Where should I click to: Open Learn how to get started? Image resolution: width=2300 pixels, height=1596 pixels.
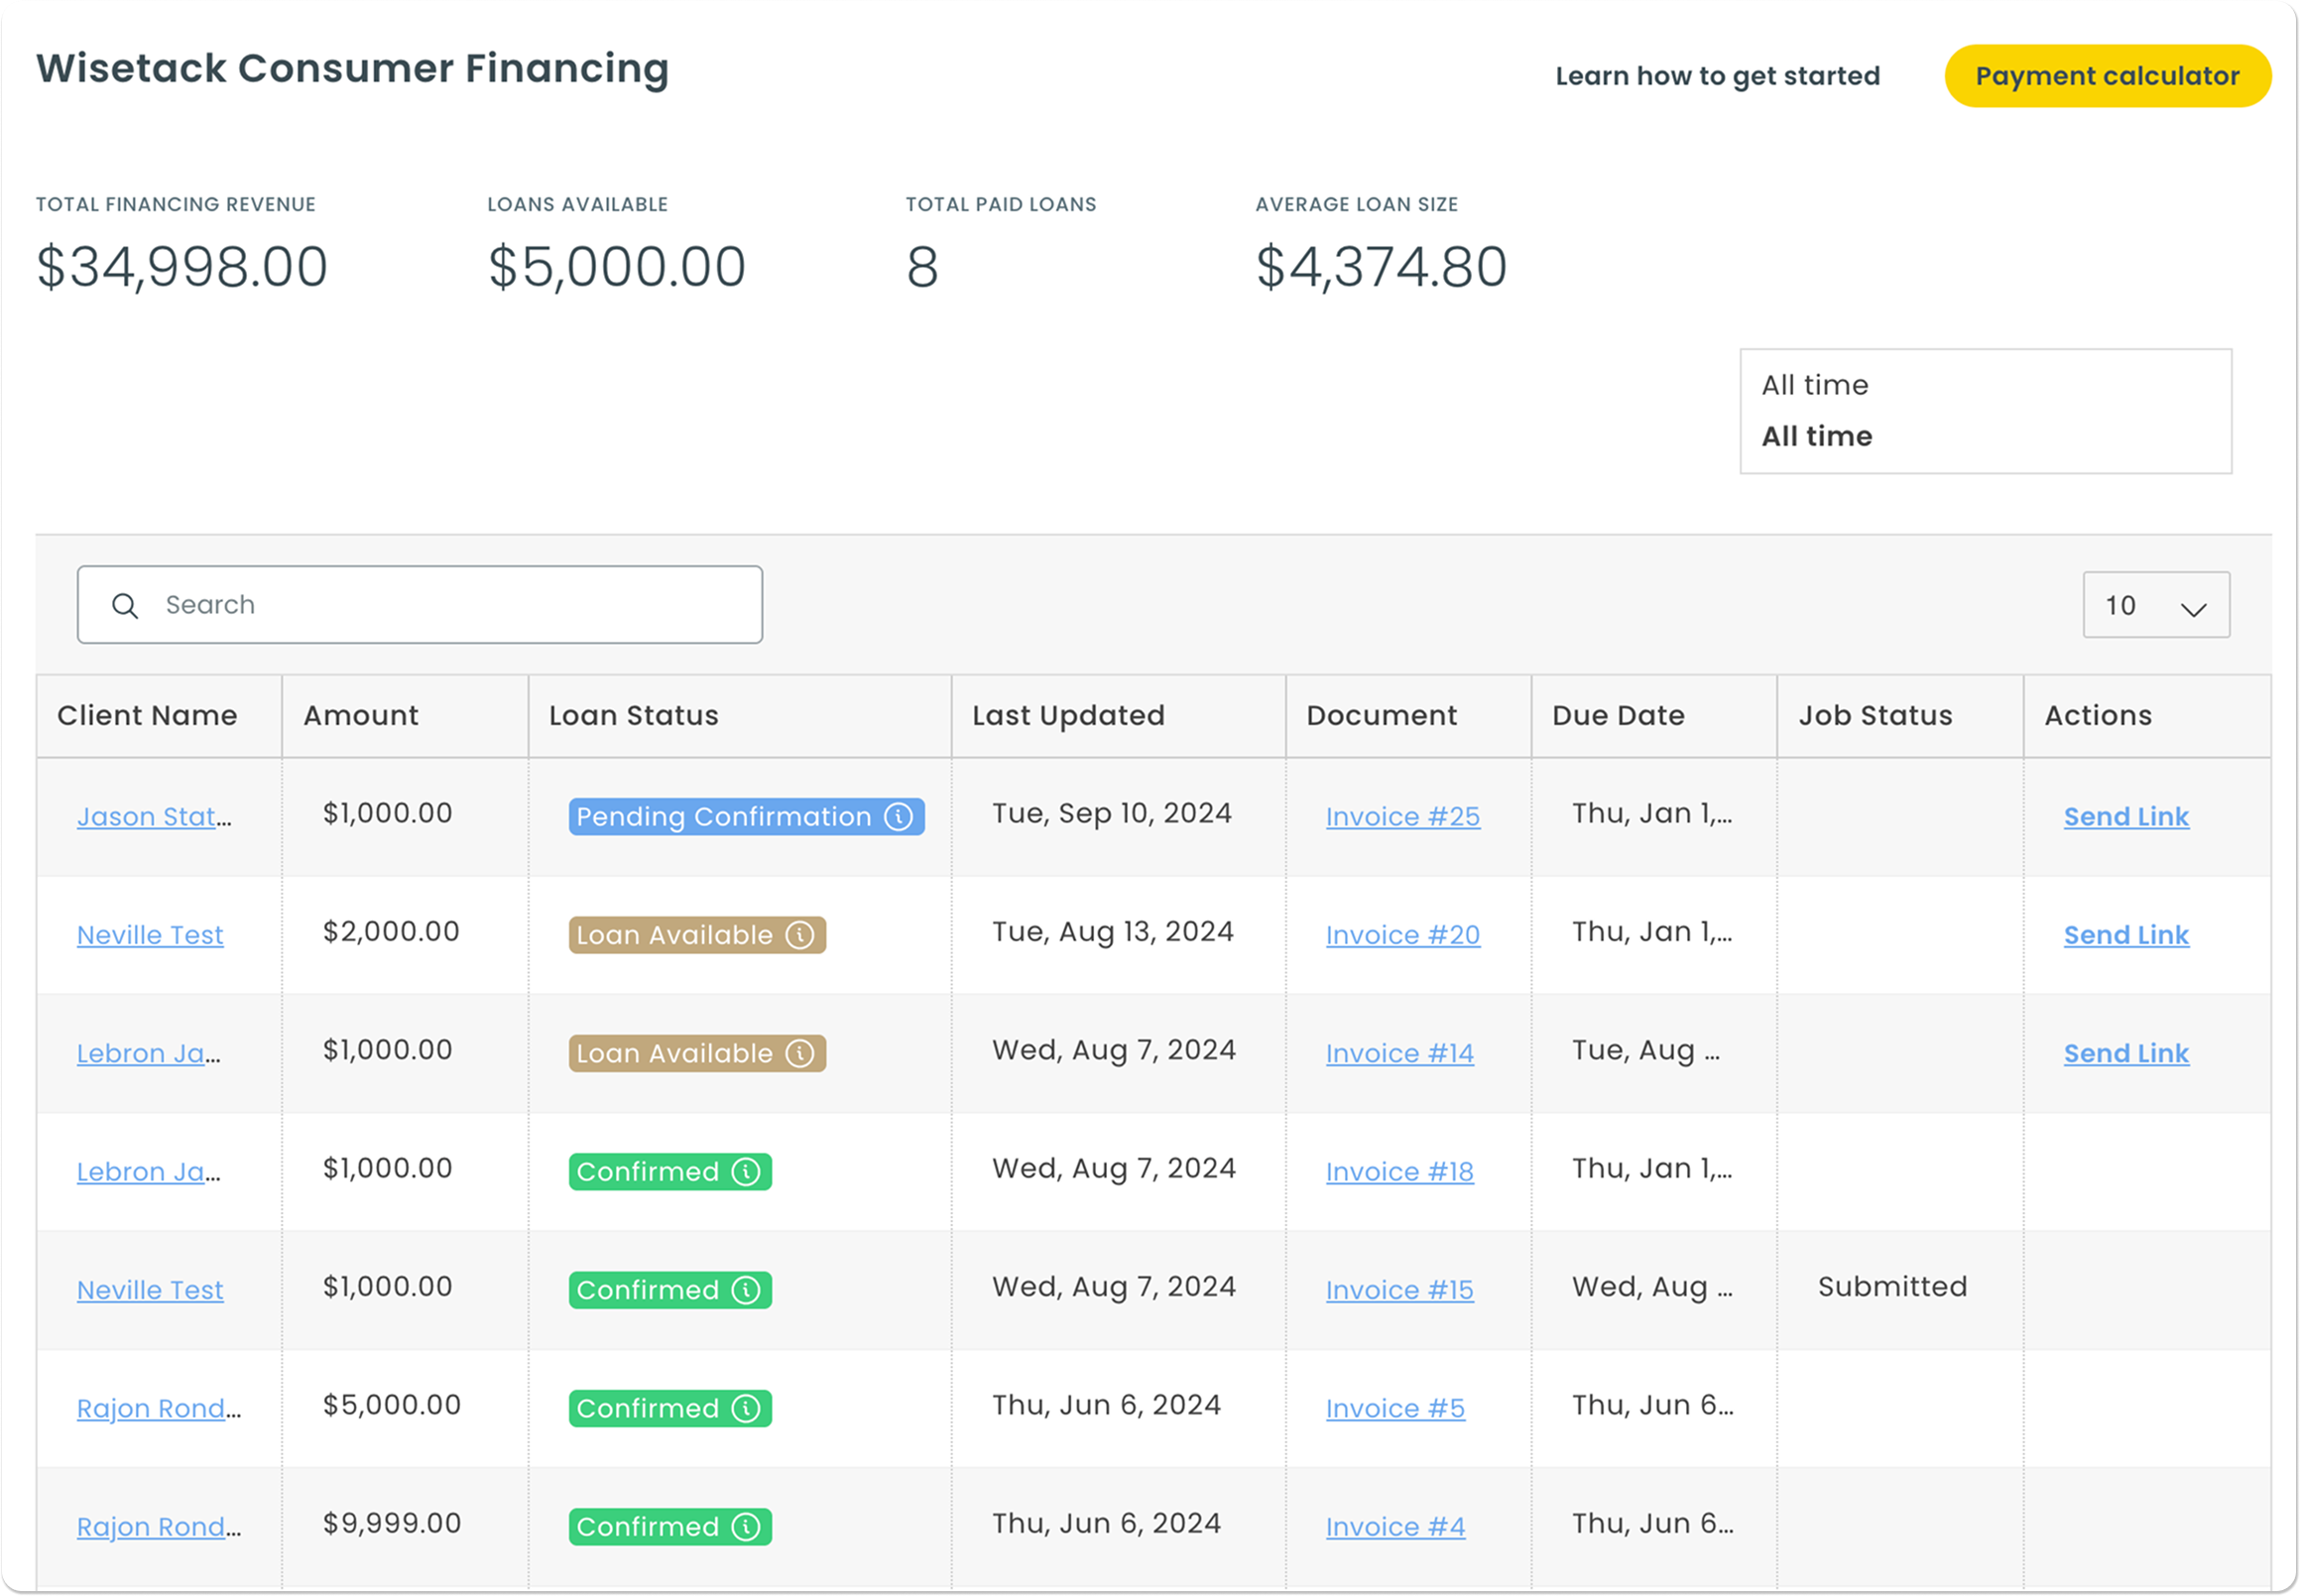point(1717,76)
